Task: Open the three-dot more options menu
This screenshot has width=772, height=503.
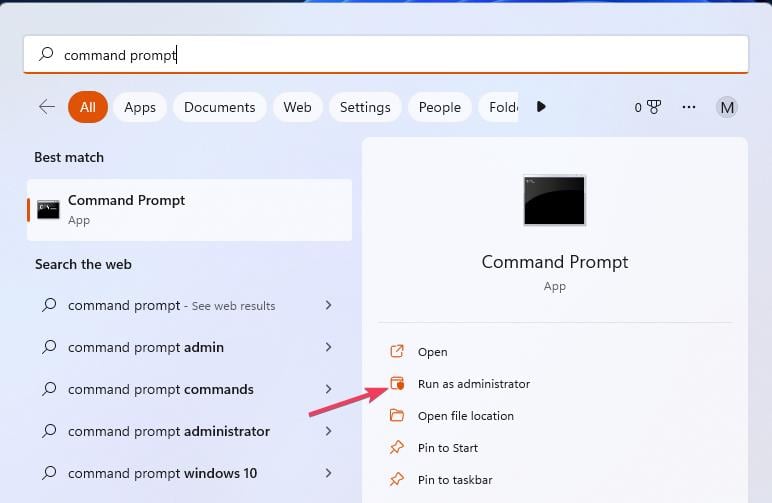Action: (x=689, y=107)
